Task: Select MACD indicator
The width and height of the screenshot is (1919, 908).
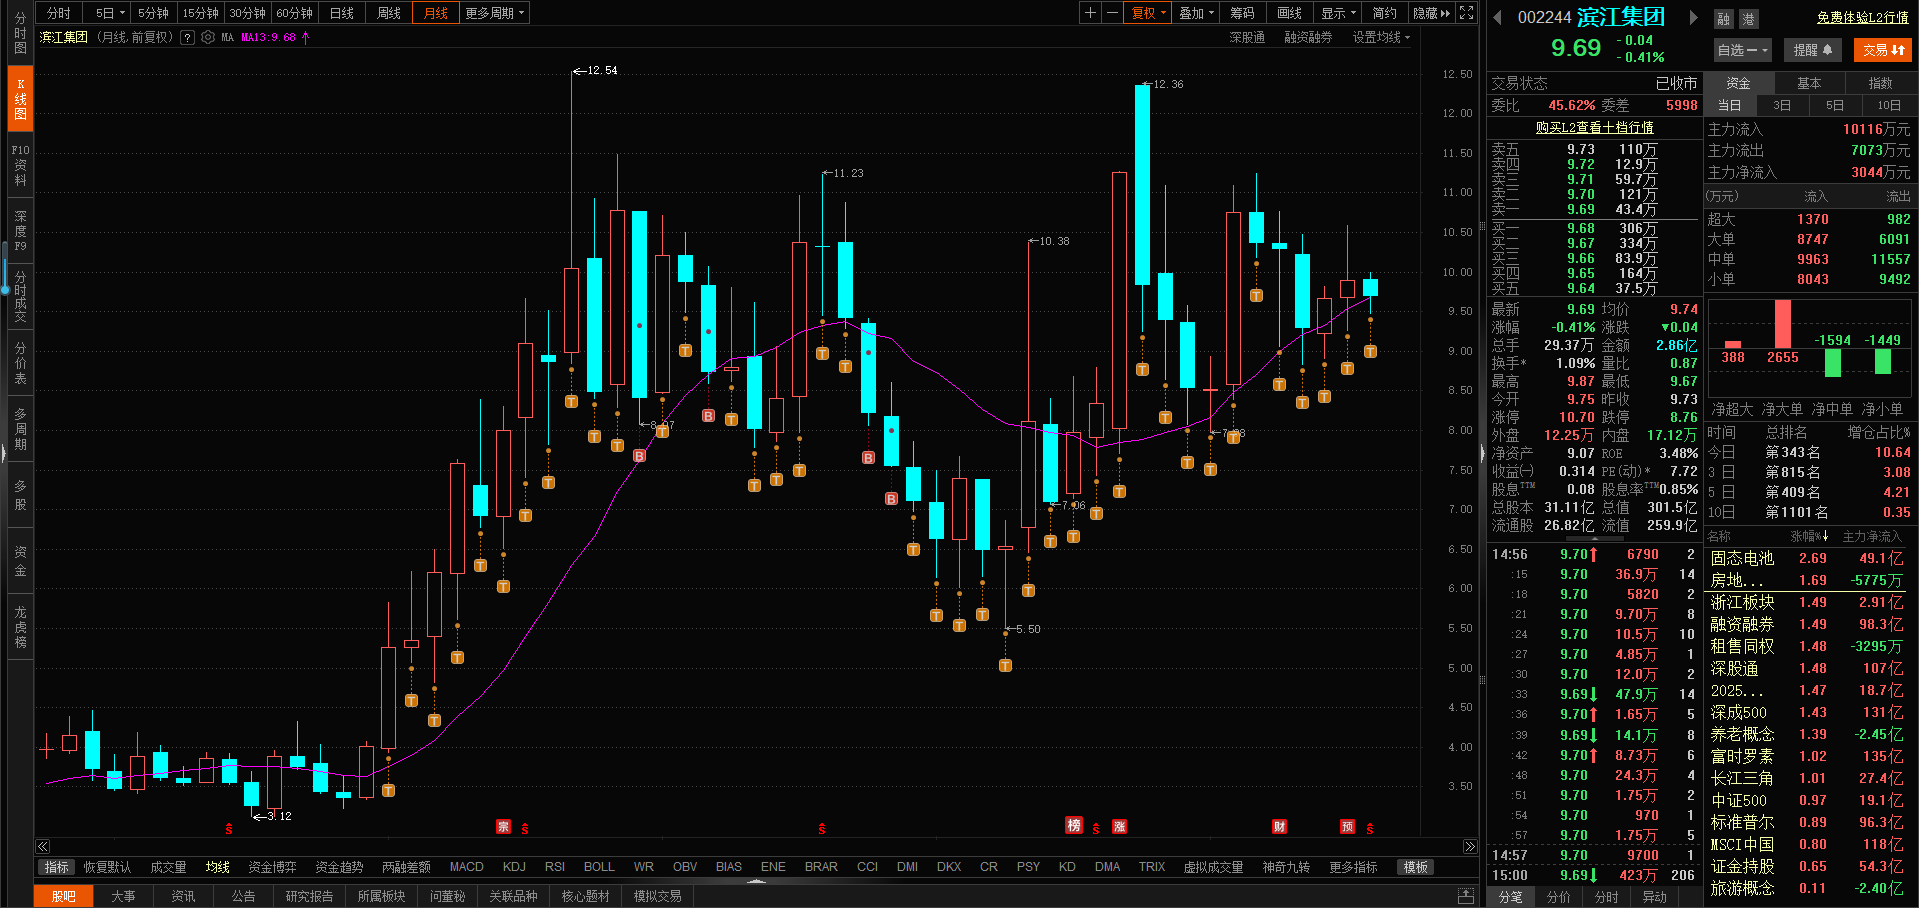Action: click(466, 867)
